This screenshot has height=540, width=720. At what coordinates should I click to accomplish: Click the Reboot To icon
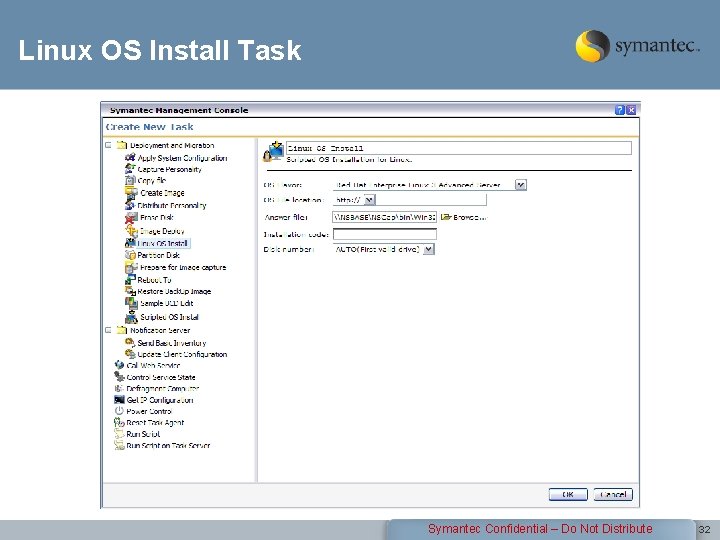(x=130, y=280)
